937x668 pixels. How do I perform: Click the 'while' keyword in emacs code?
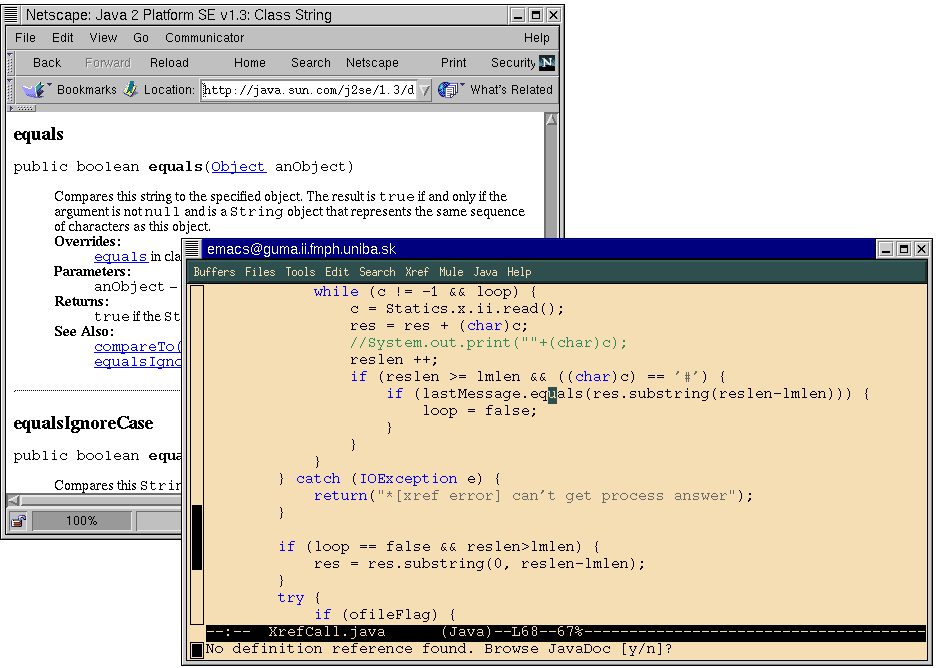pyautogui.click(x=336, y=292)
